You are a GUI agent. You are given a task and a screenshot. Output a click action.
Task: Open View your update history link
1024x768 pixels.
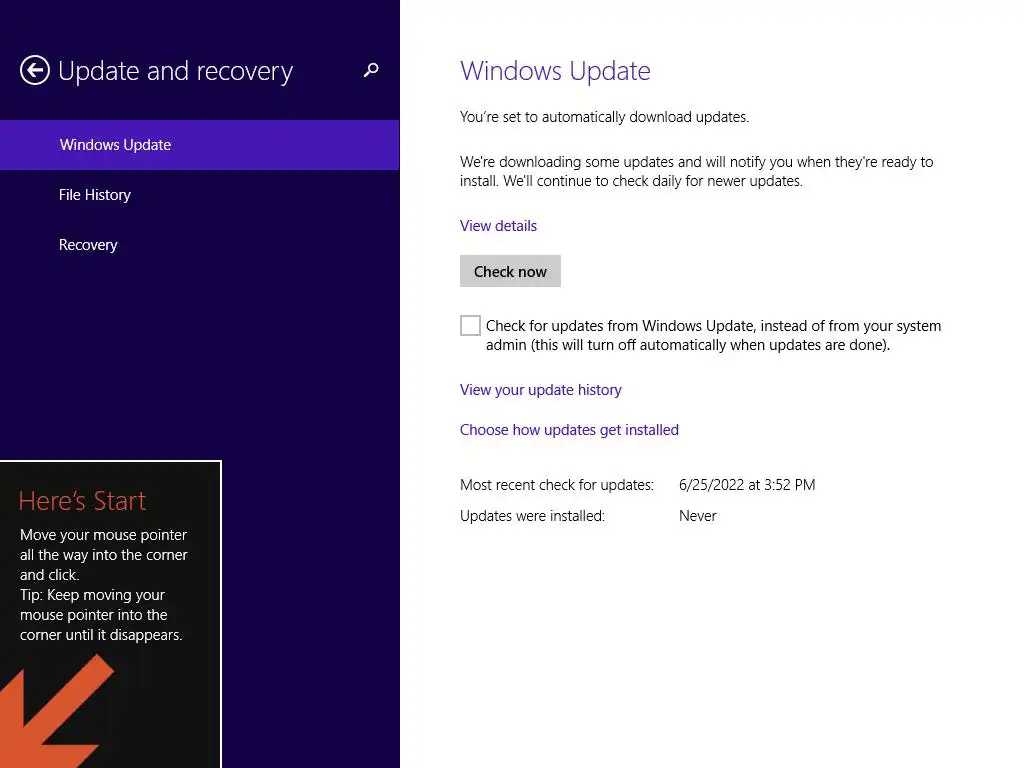(541, 390)
